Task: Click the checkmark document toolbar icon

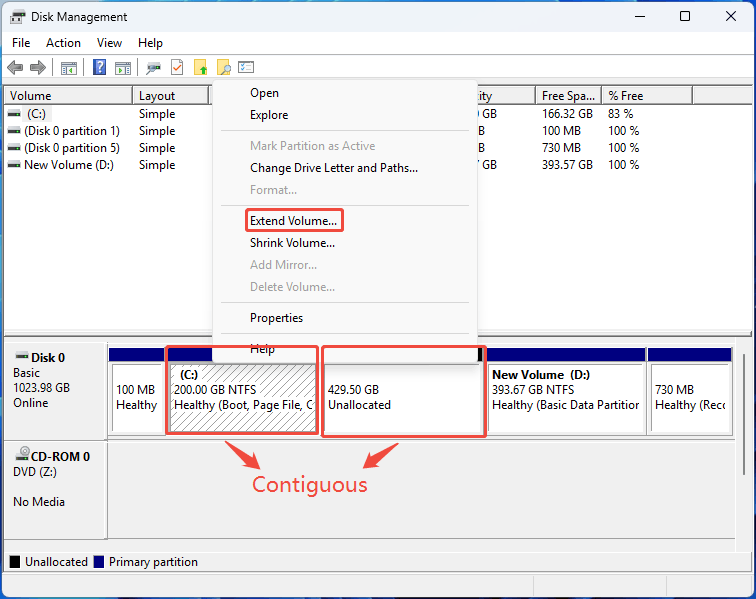Action: [177, 68]
